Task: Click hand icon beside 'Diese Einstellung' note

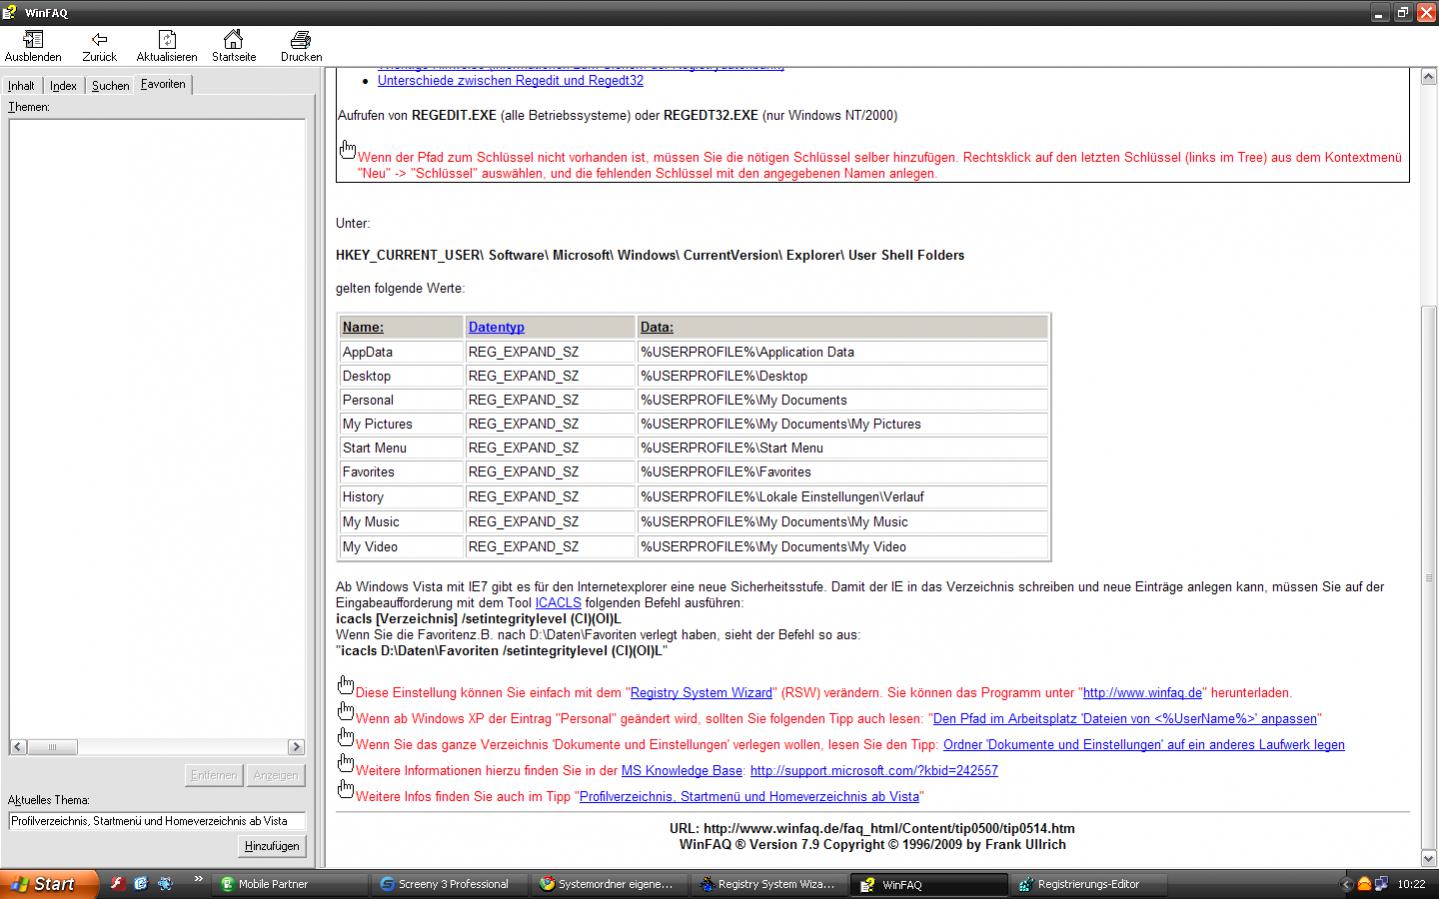Action: tap(345, 686)
